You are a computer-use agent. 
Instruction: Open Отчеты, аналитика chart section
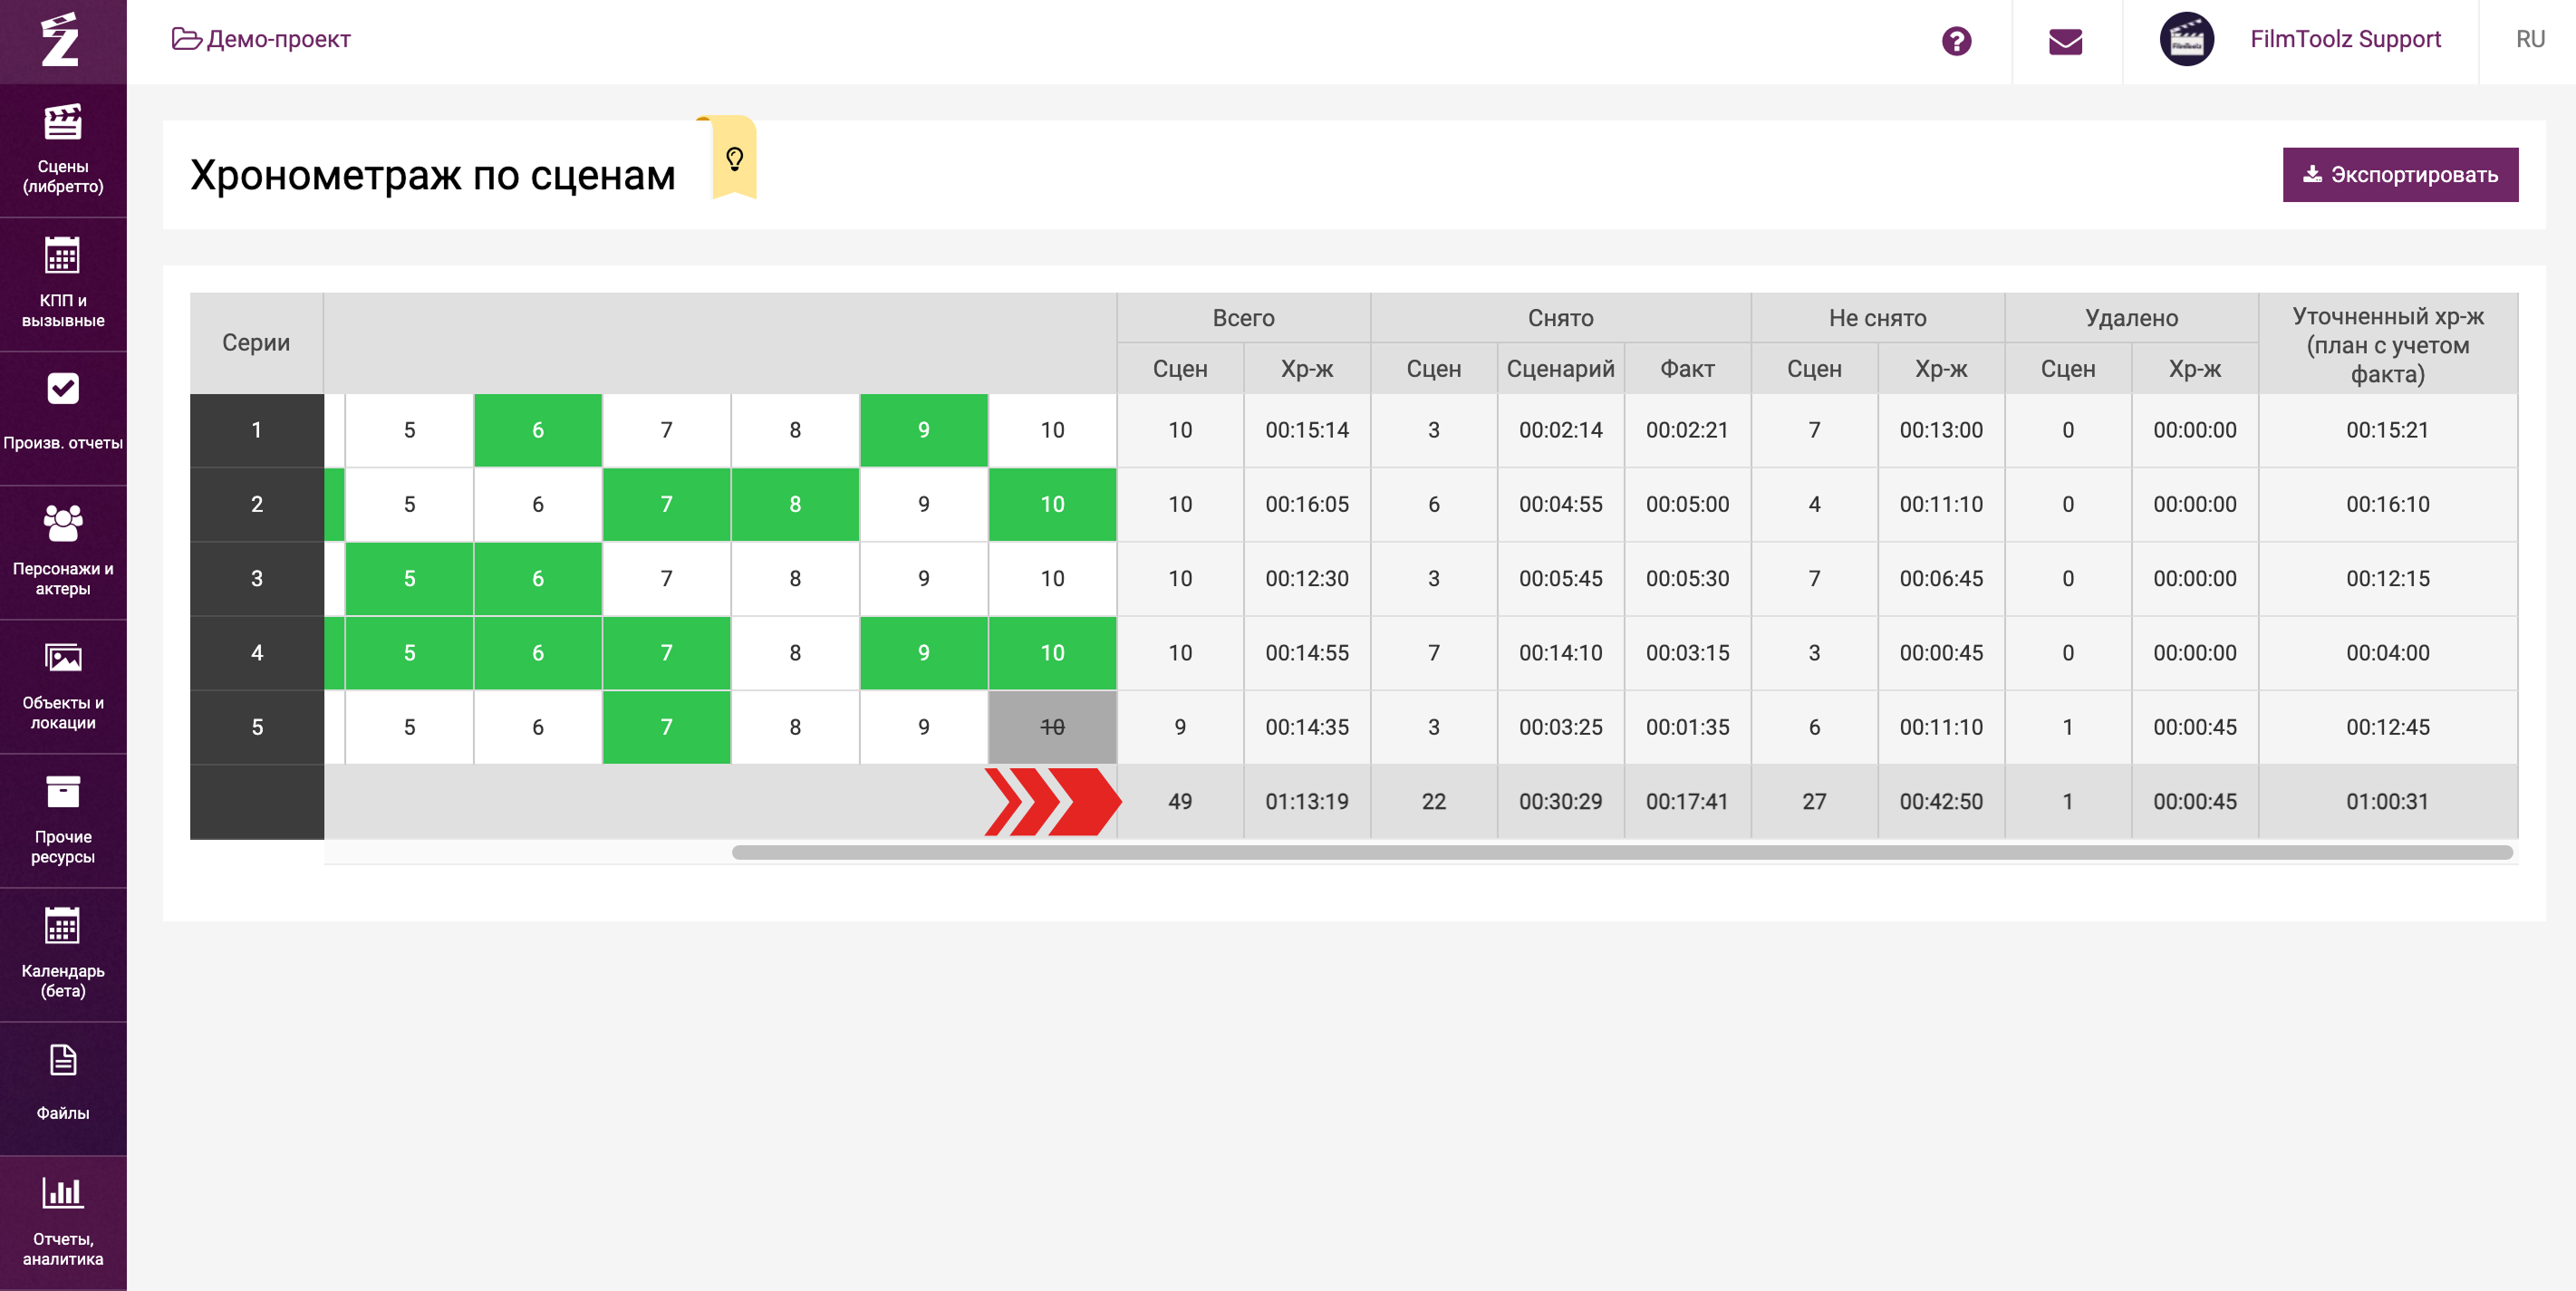[62, 1220]
